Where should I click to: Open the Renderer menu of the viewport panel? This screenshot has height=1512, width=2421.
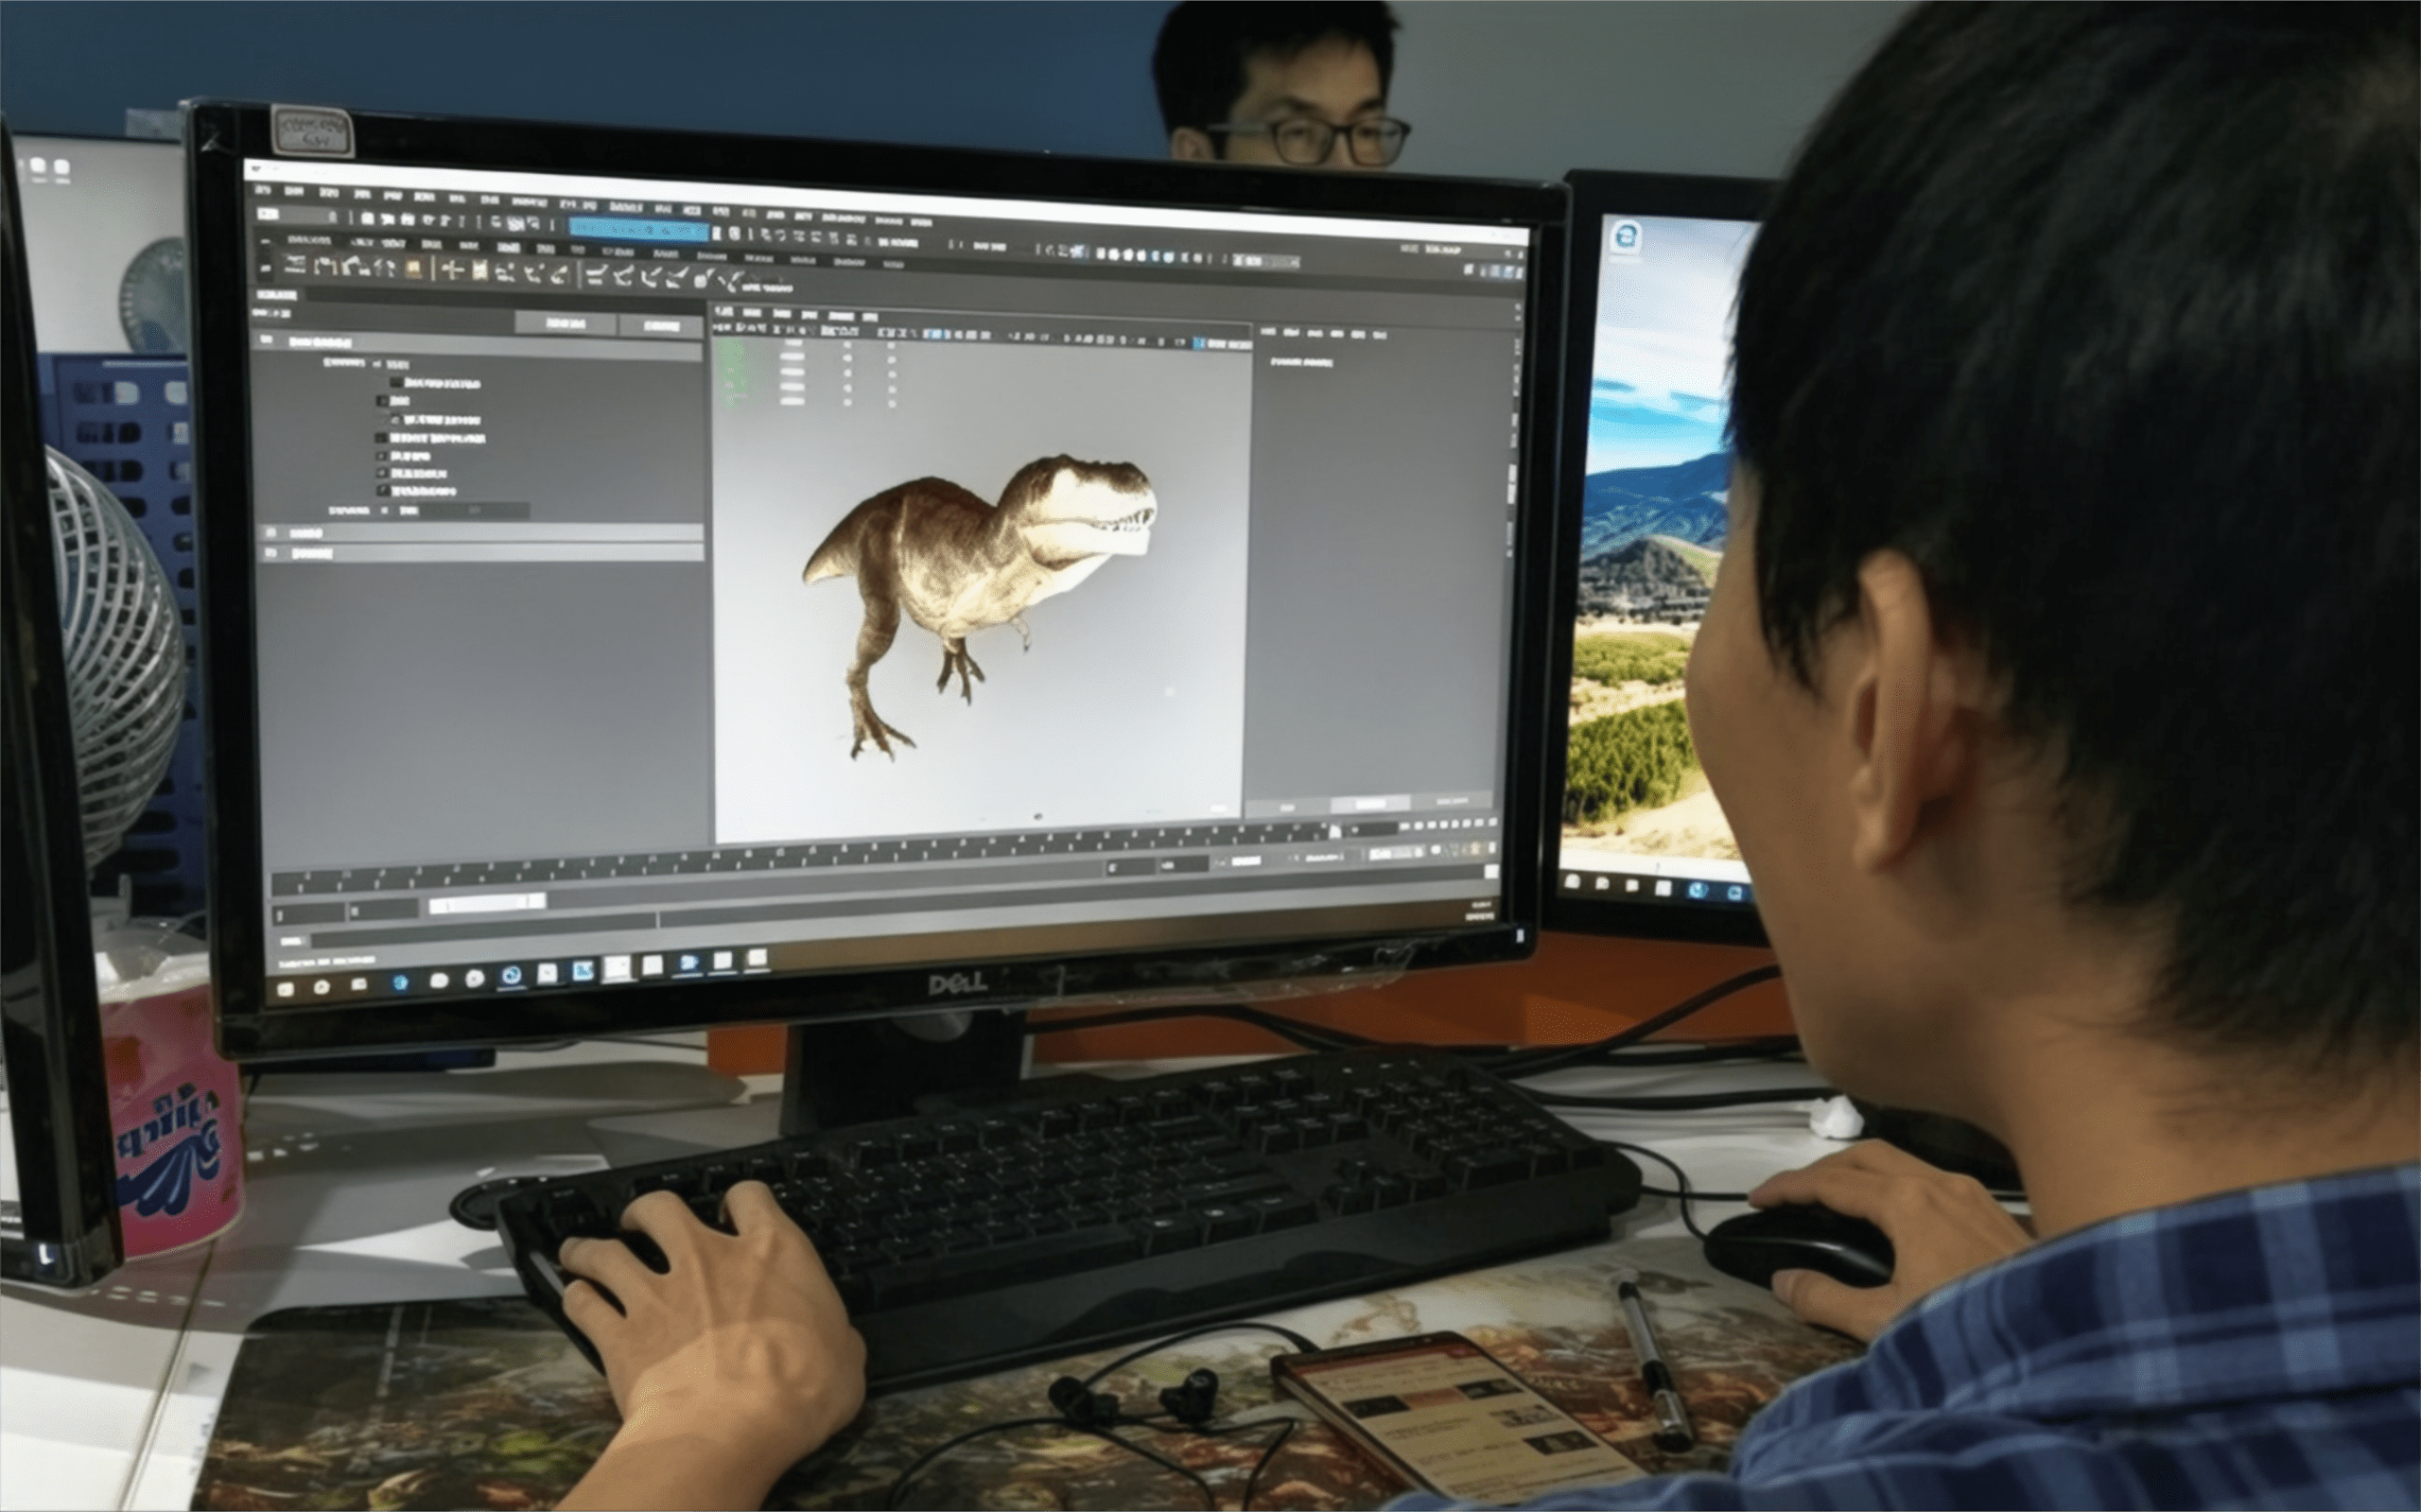(x=841, y=317)
